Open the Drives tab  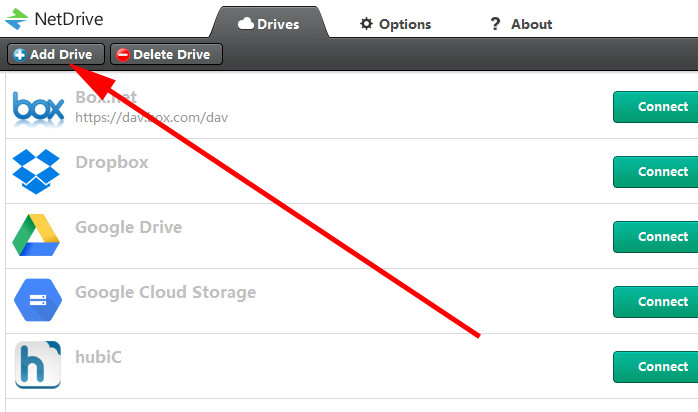click(x=270, y=24)
